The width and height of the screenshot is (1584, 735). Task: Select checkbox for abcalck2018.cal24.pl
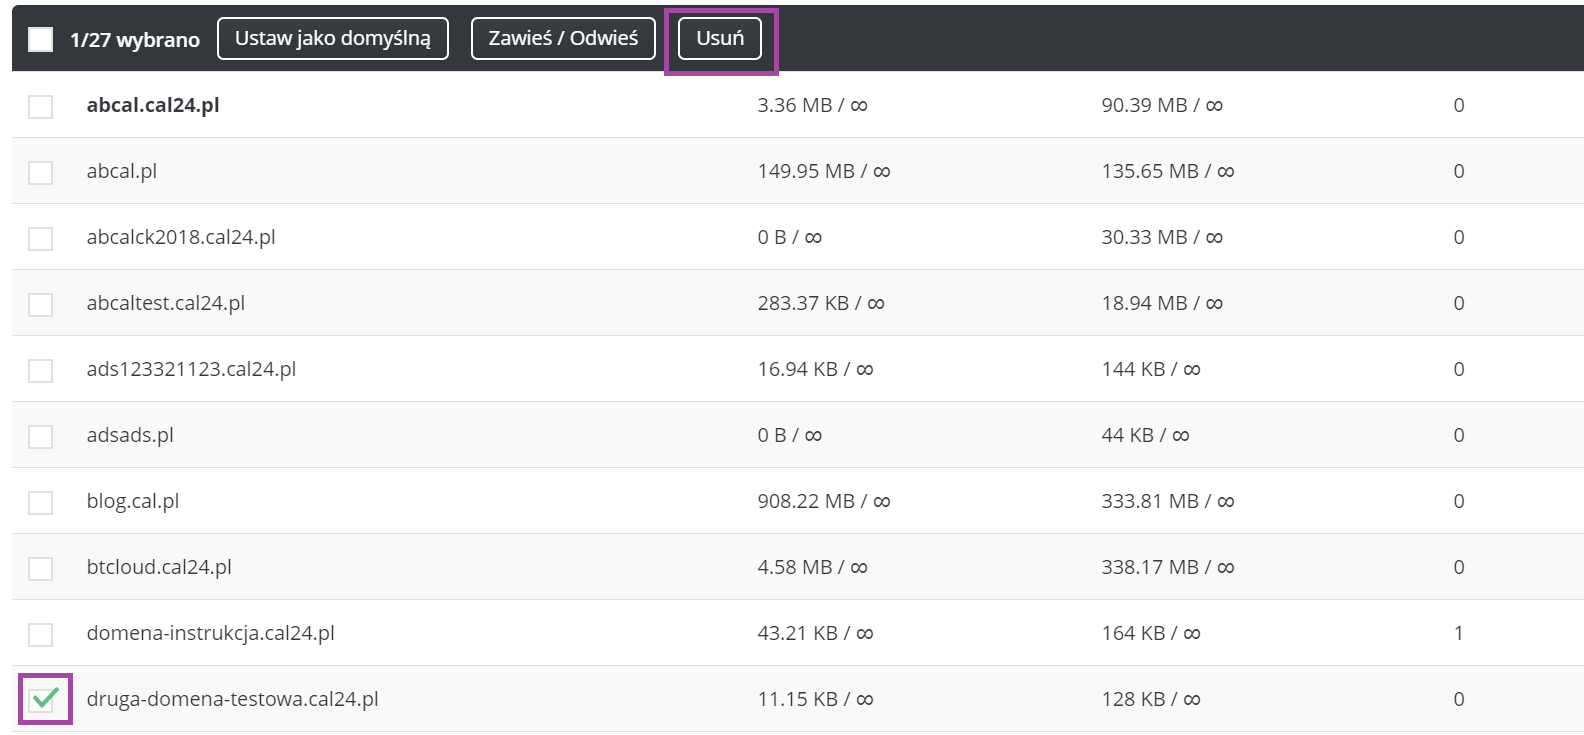pos(40,238)
